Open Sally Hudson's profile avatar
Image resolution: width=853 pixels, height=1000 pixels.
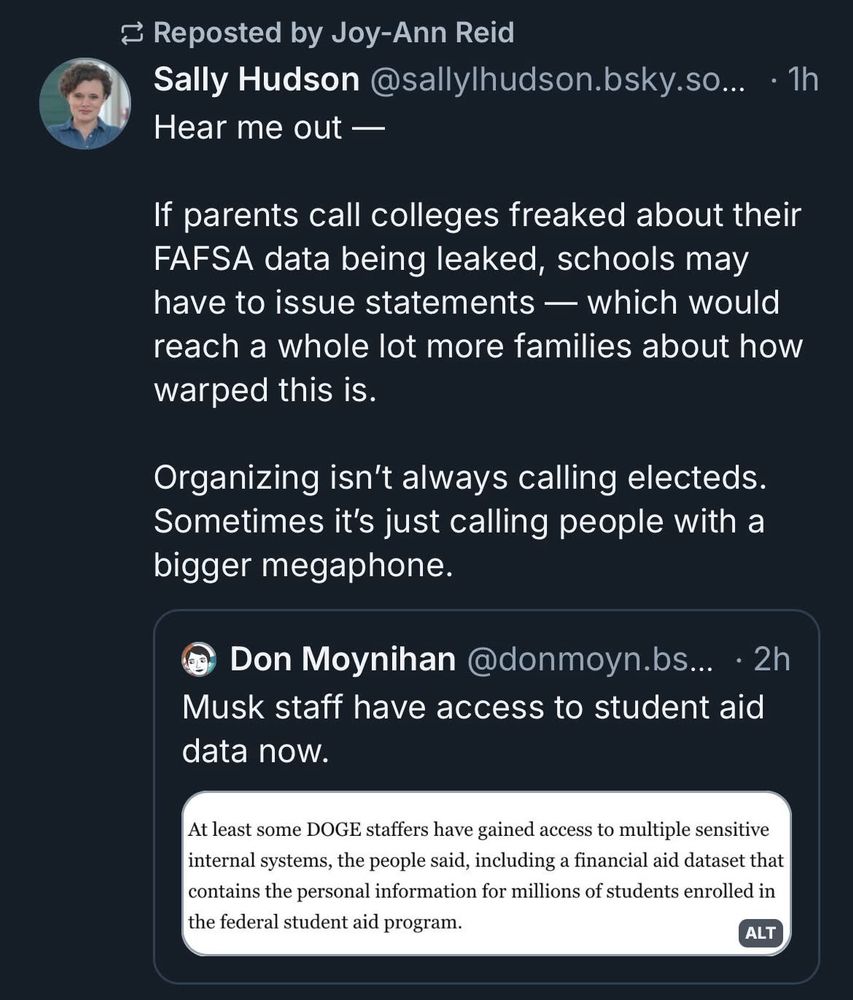coord(85,103)
